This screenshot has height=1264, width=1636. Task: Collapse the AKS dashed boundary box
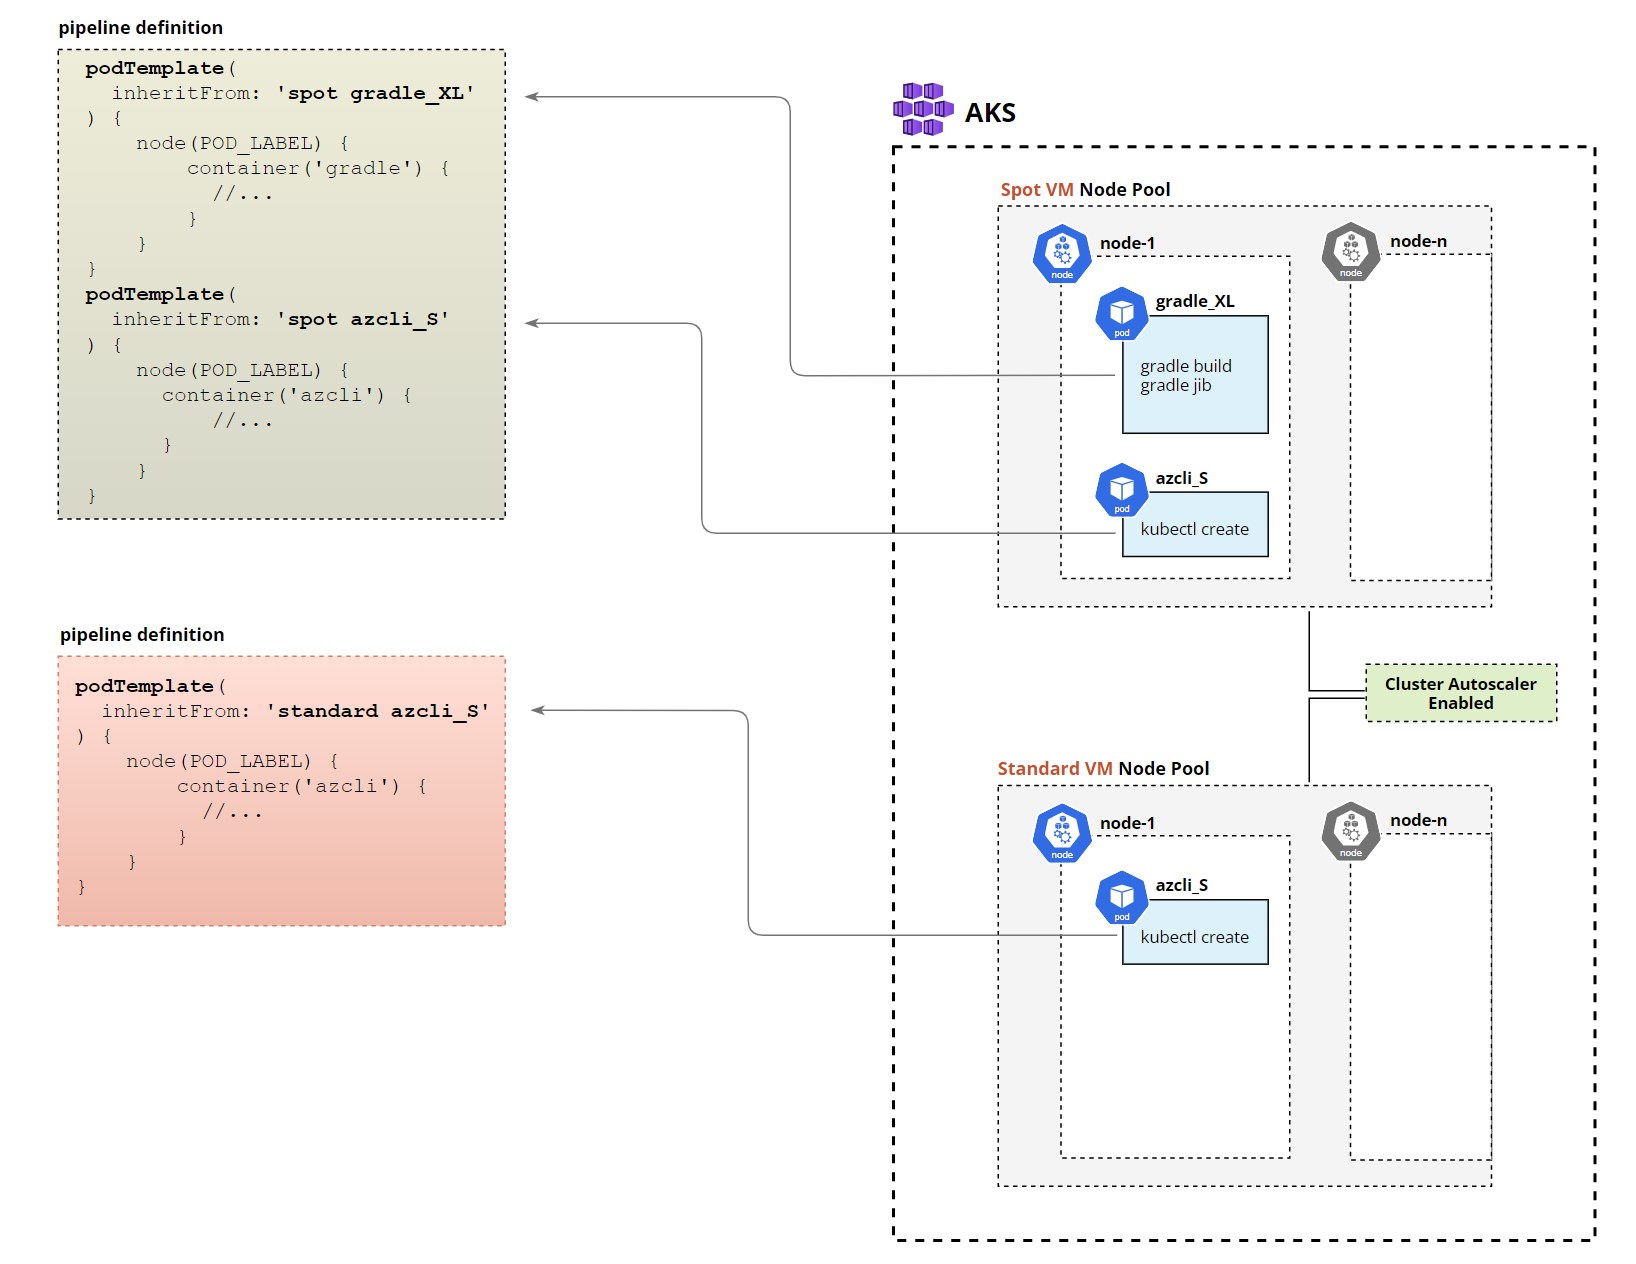(990, 113)
